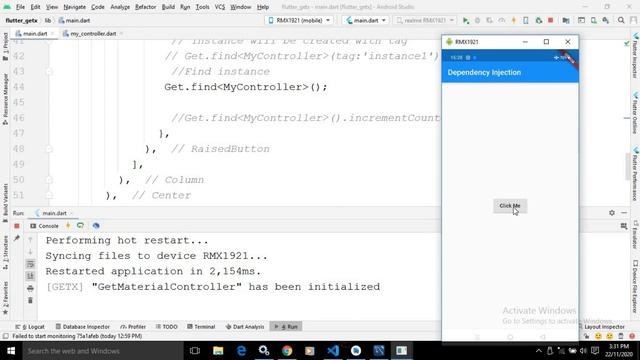Open Database Inspector tool window
640x360 pixels.
click(82, 327)
